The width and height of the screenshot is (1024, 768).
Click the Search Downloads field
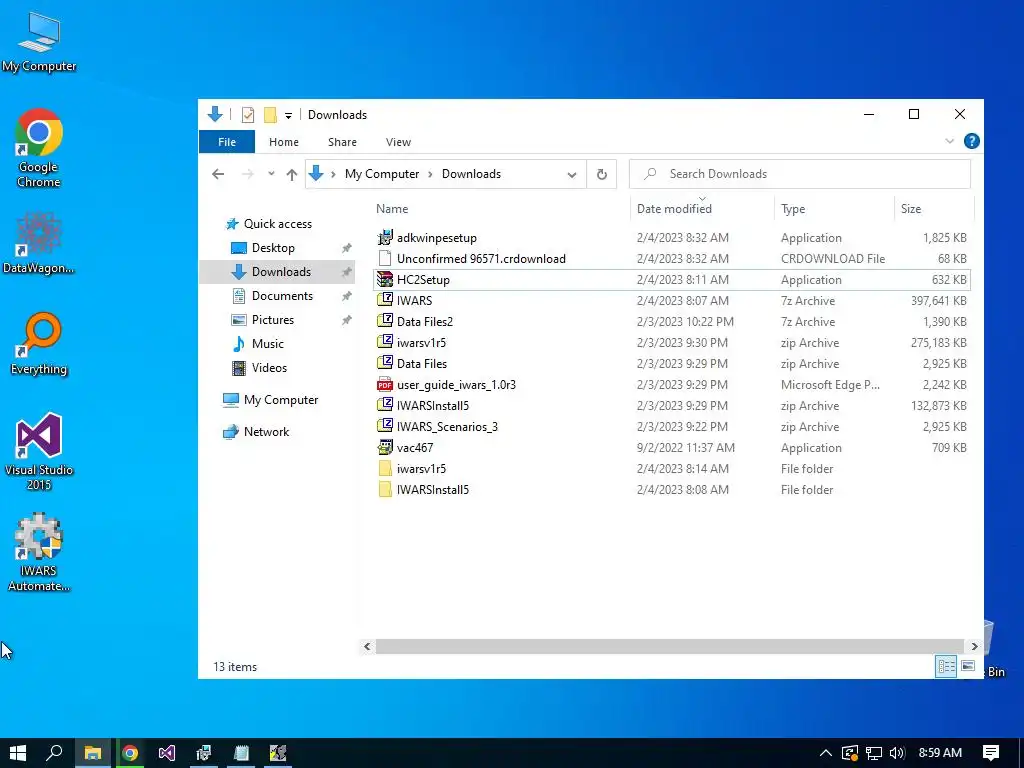click(x=800, y=174)
